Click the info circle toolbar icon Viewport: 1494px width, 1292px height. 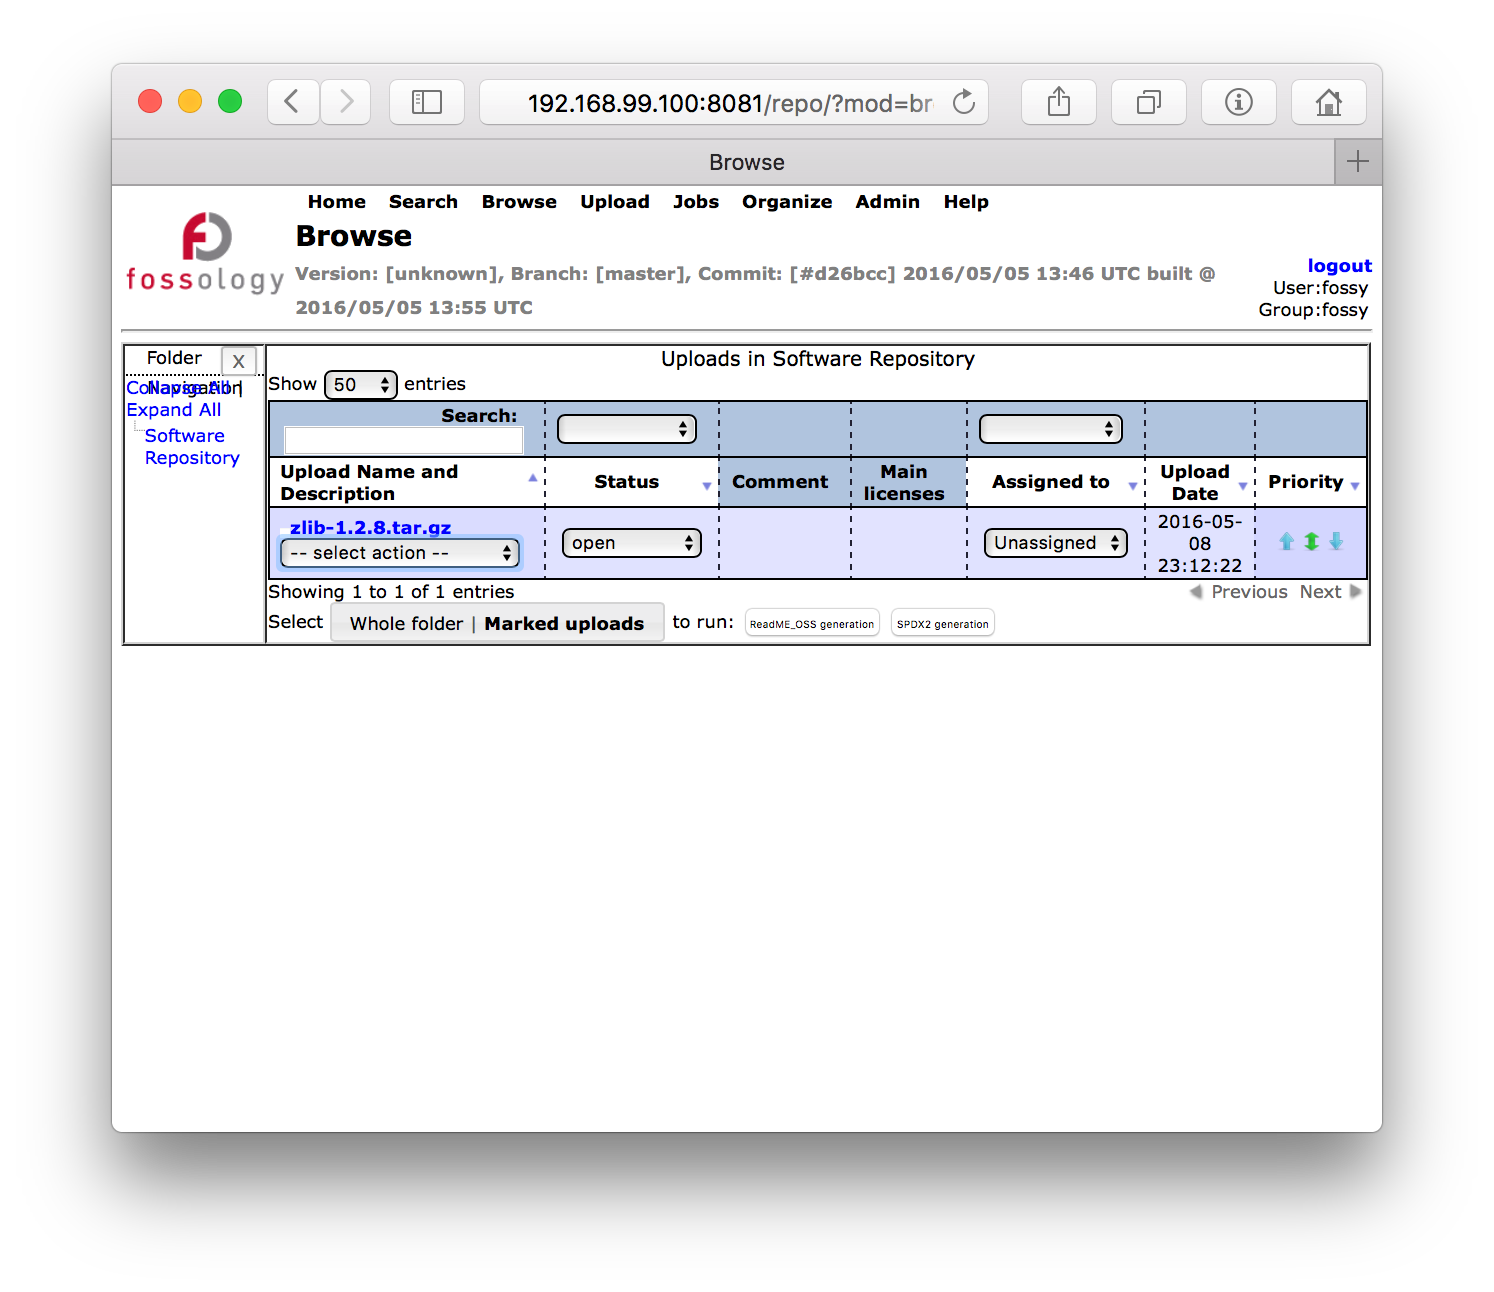(1239, 102)
